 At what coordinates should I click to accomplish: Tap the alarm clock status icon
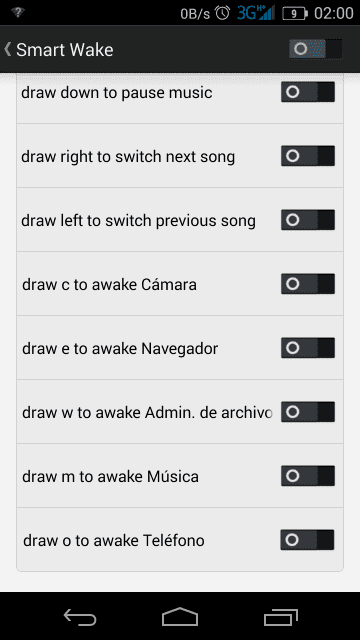tap(222, 13)
